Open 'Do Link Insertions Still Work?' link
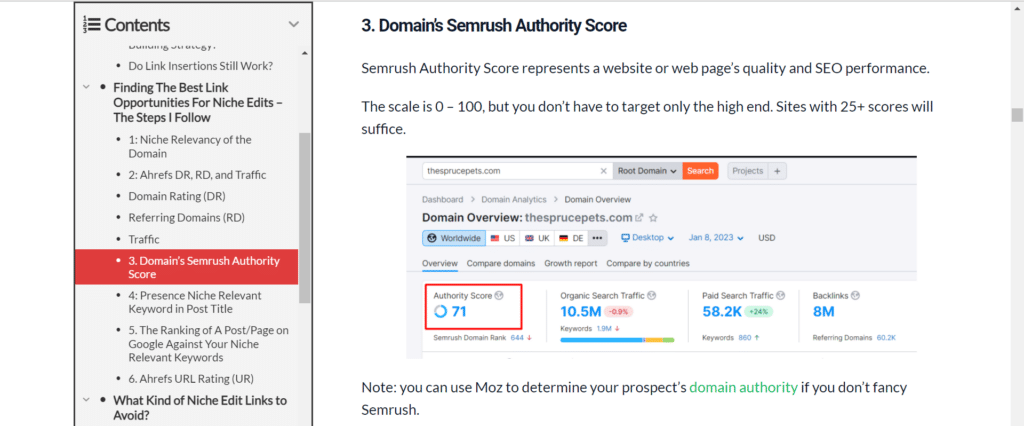1024x426 pixels. [200, 66]
